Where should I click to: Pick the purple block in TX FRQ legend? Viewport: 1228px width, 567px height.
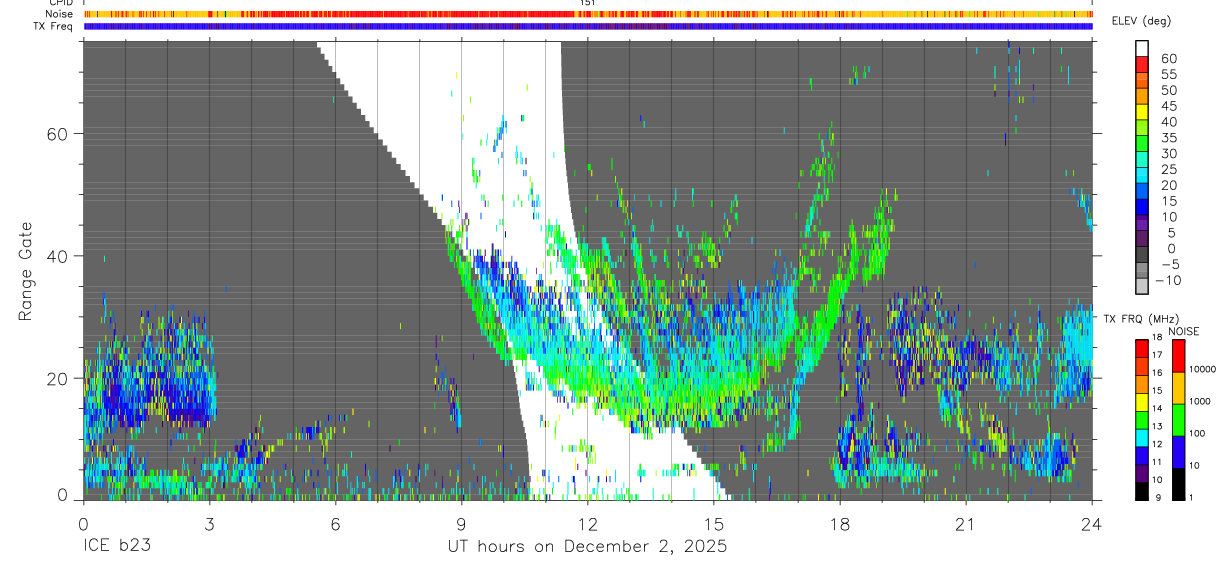click(x=1142, y=474)
